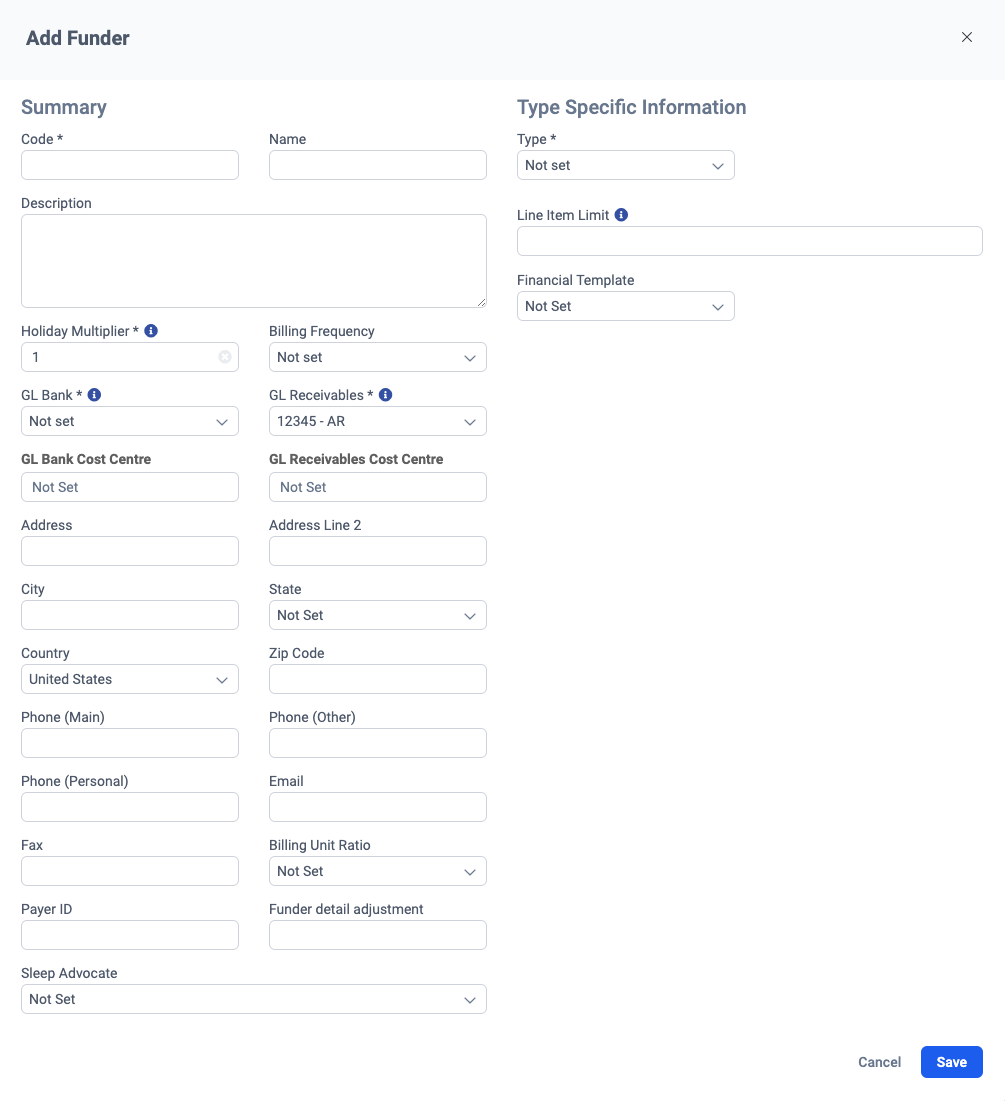The image size is (1005, 1101).
Task: Click inside the Description text area
Action: pos(253,260)
